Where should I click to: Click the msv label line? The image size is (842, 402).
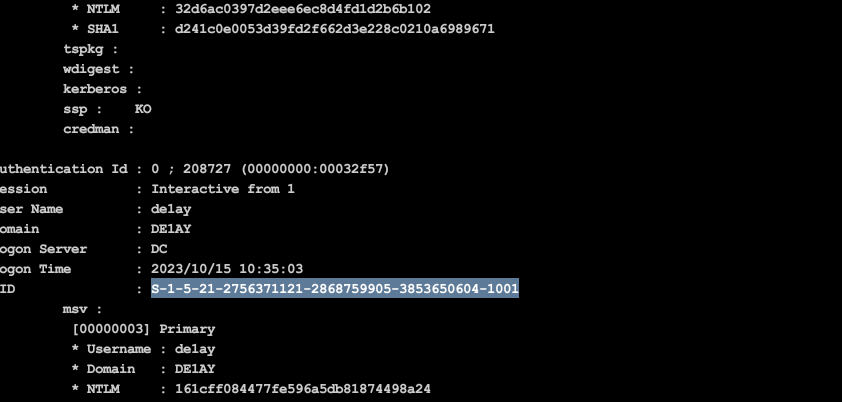coord(82,309)
